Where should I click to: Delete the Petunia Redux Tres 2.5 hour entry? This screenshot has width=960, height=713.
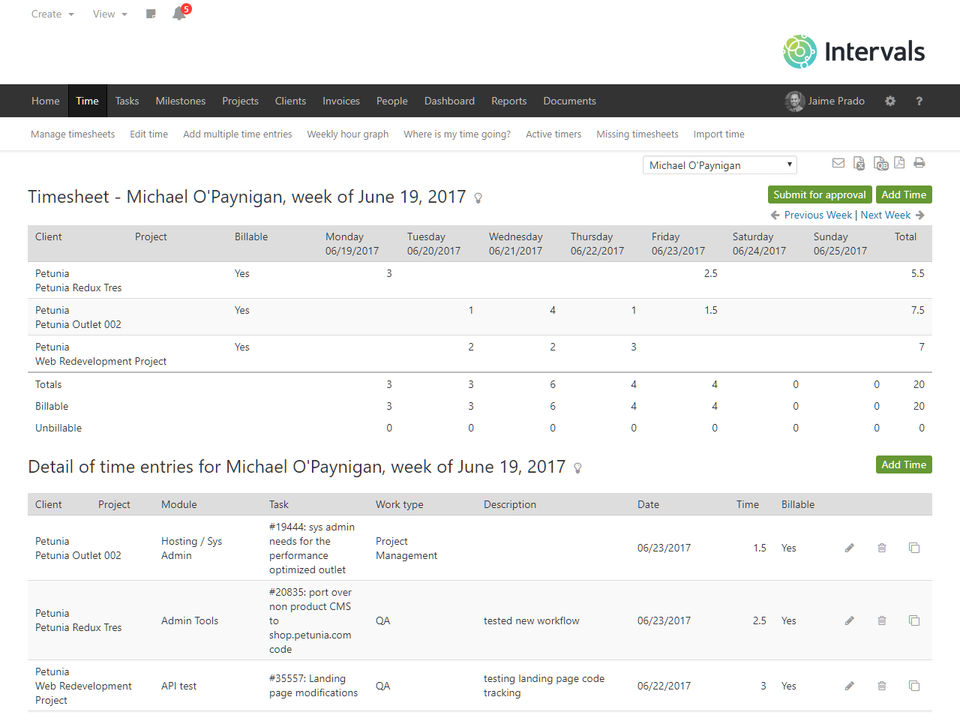tap(882, 621)
